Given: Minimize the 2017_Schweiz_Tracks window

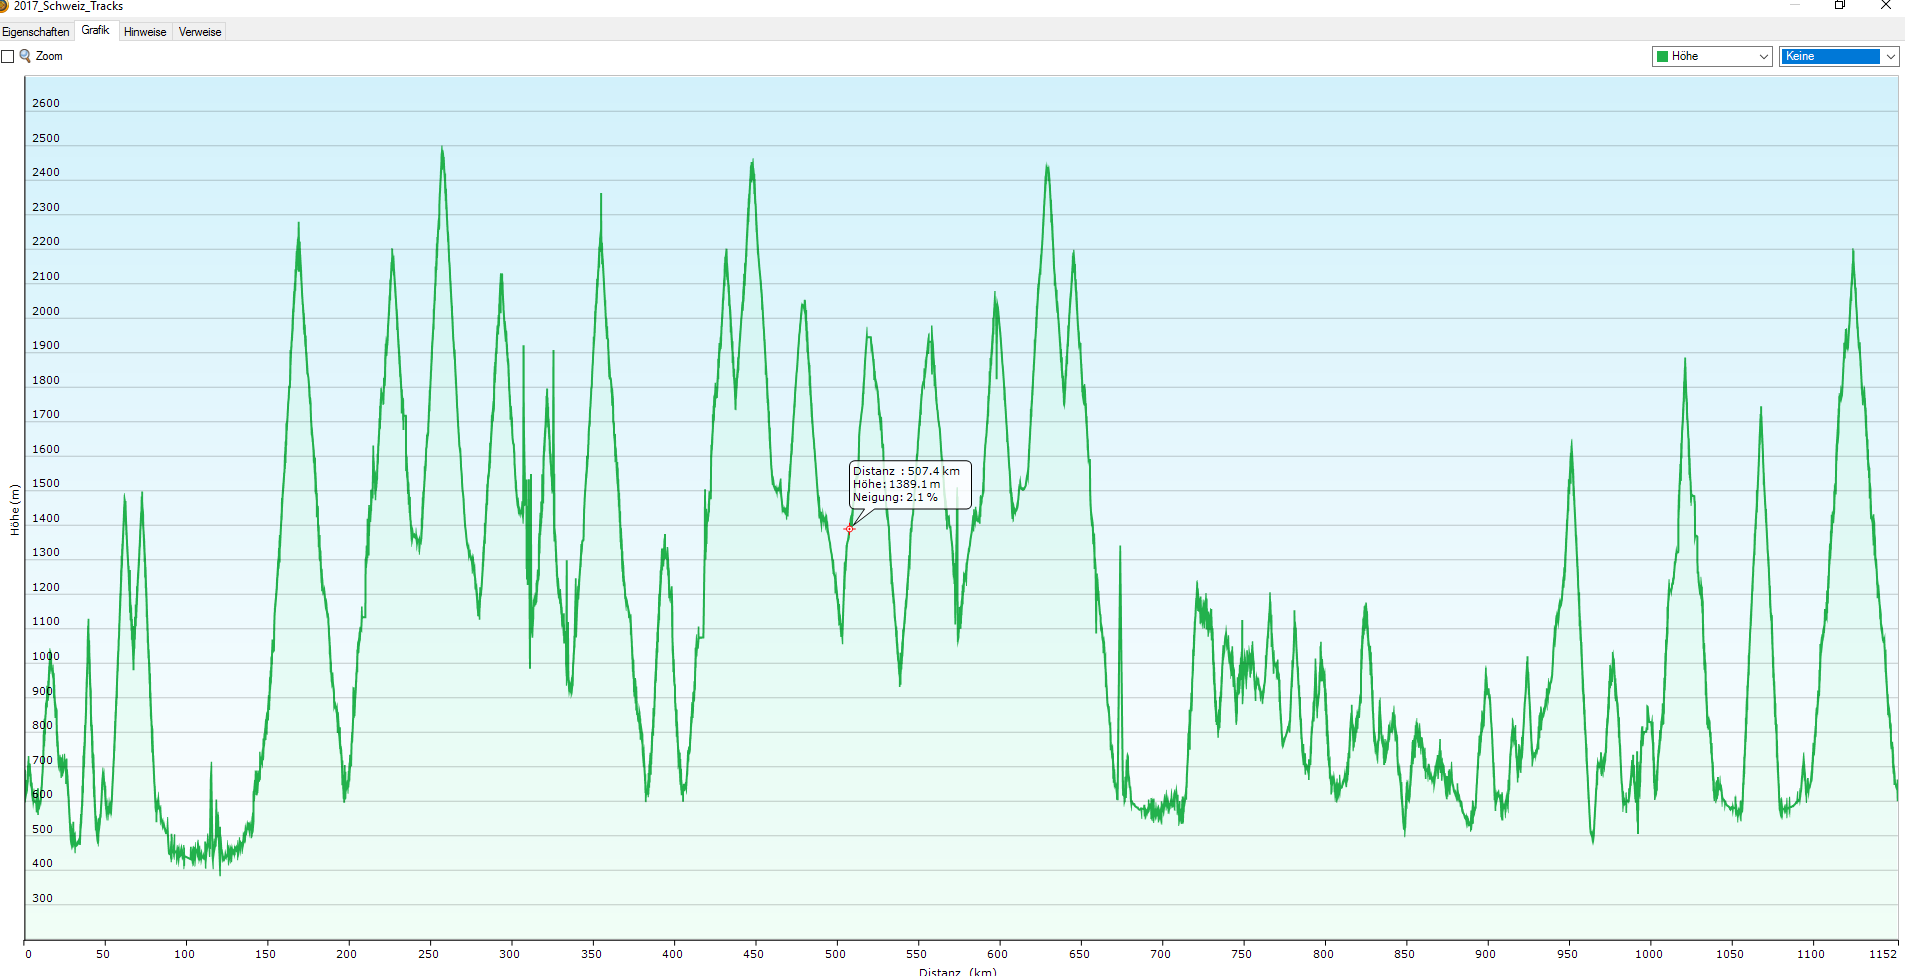Looking at the screenshot, I should (1794, 6).
